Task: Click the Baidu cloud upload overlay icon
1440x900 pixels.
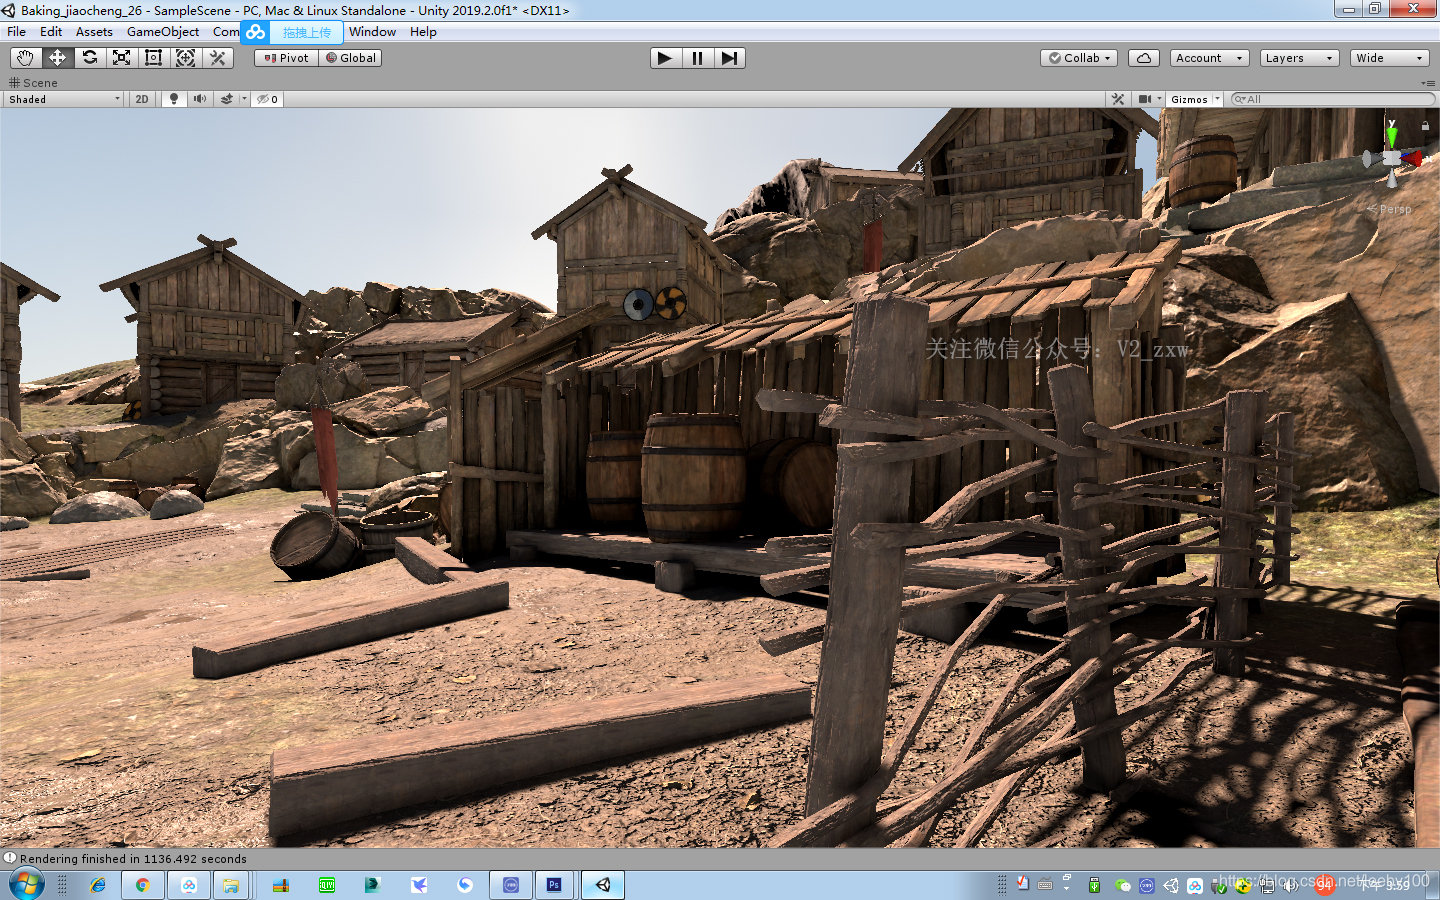Action: (x=256, y=32)
